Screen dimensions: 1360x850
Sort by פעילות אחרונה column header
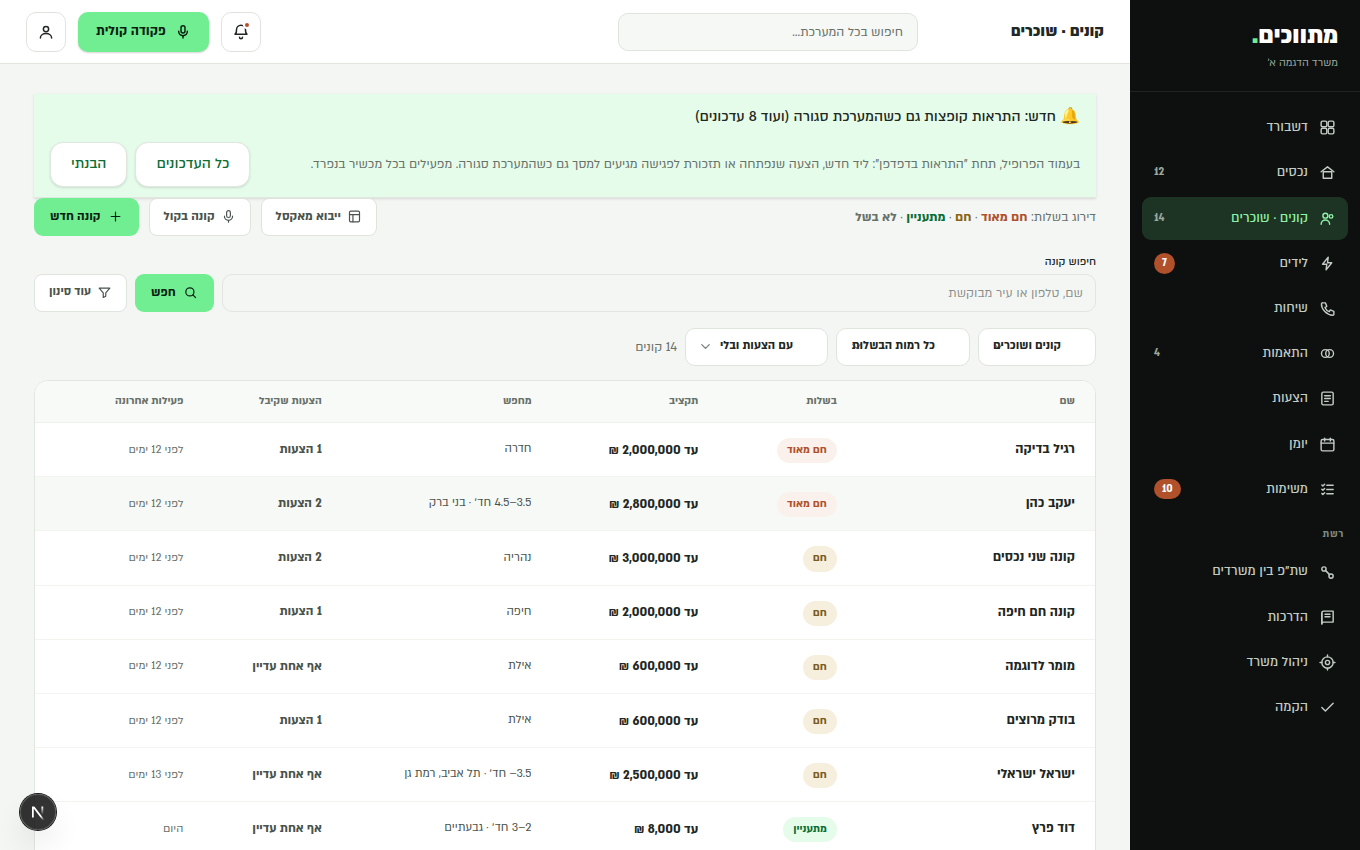pyautogui.click(x=149, y=401)
